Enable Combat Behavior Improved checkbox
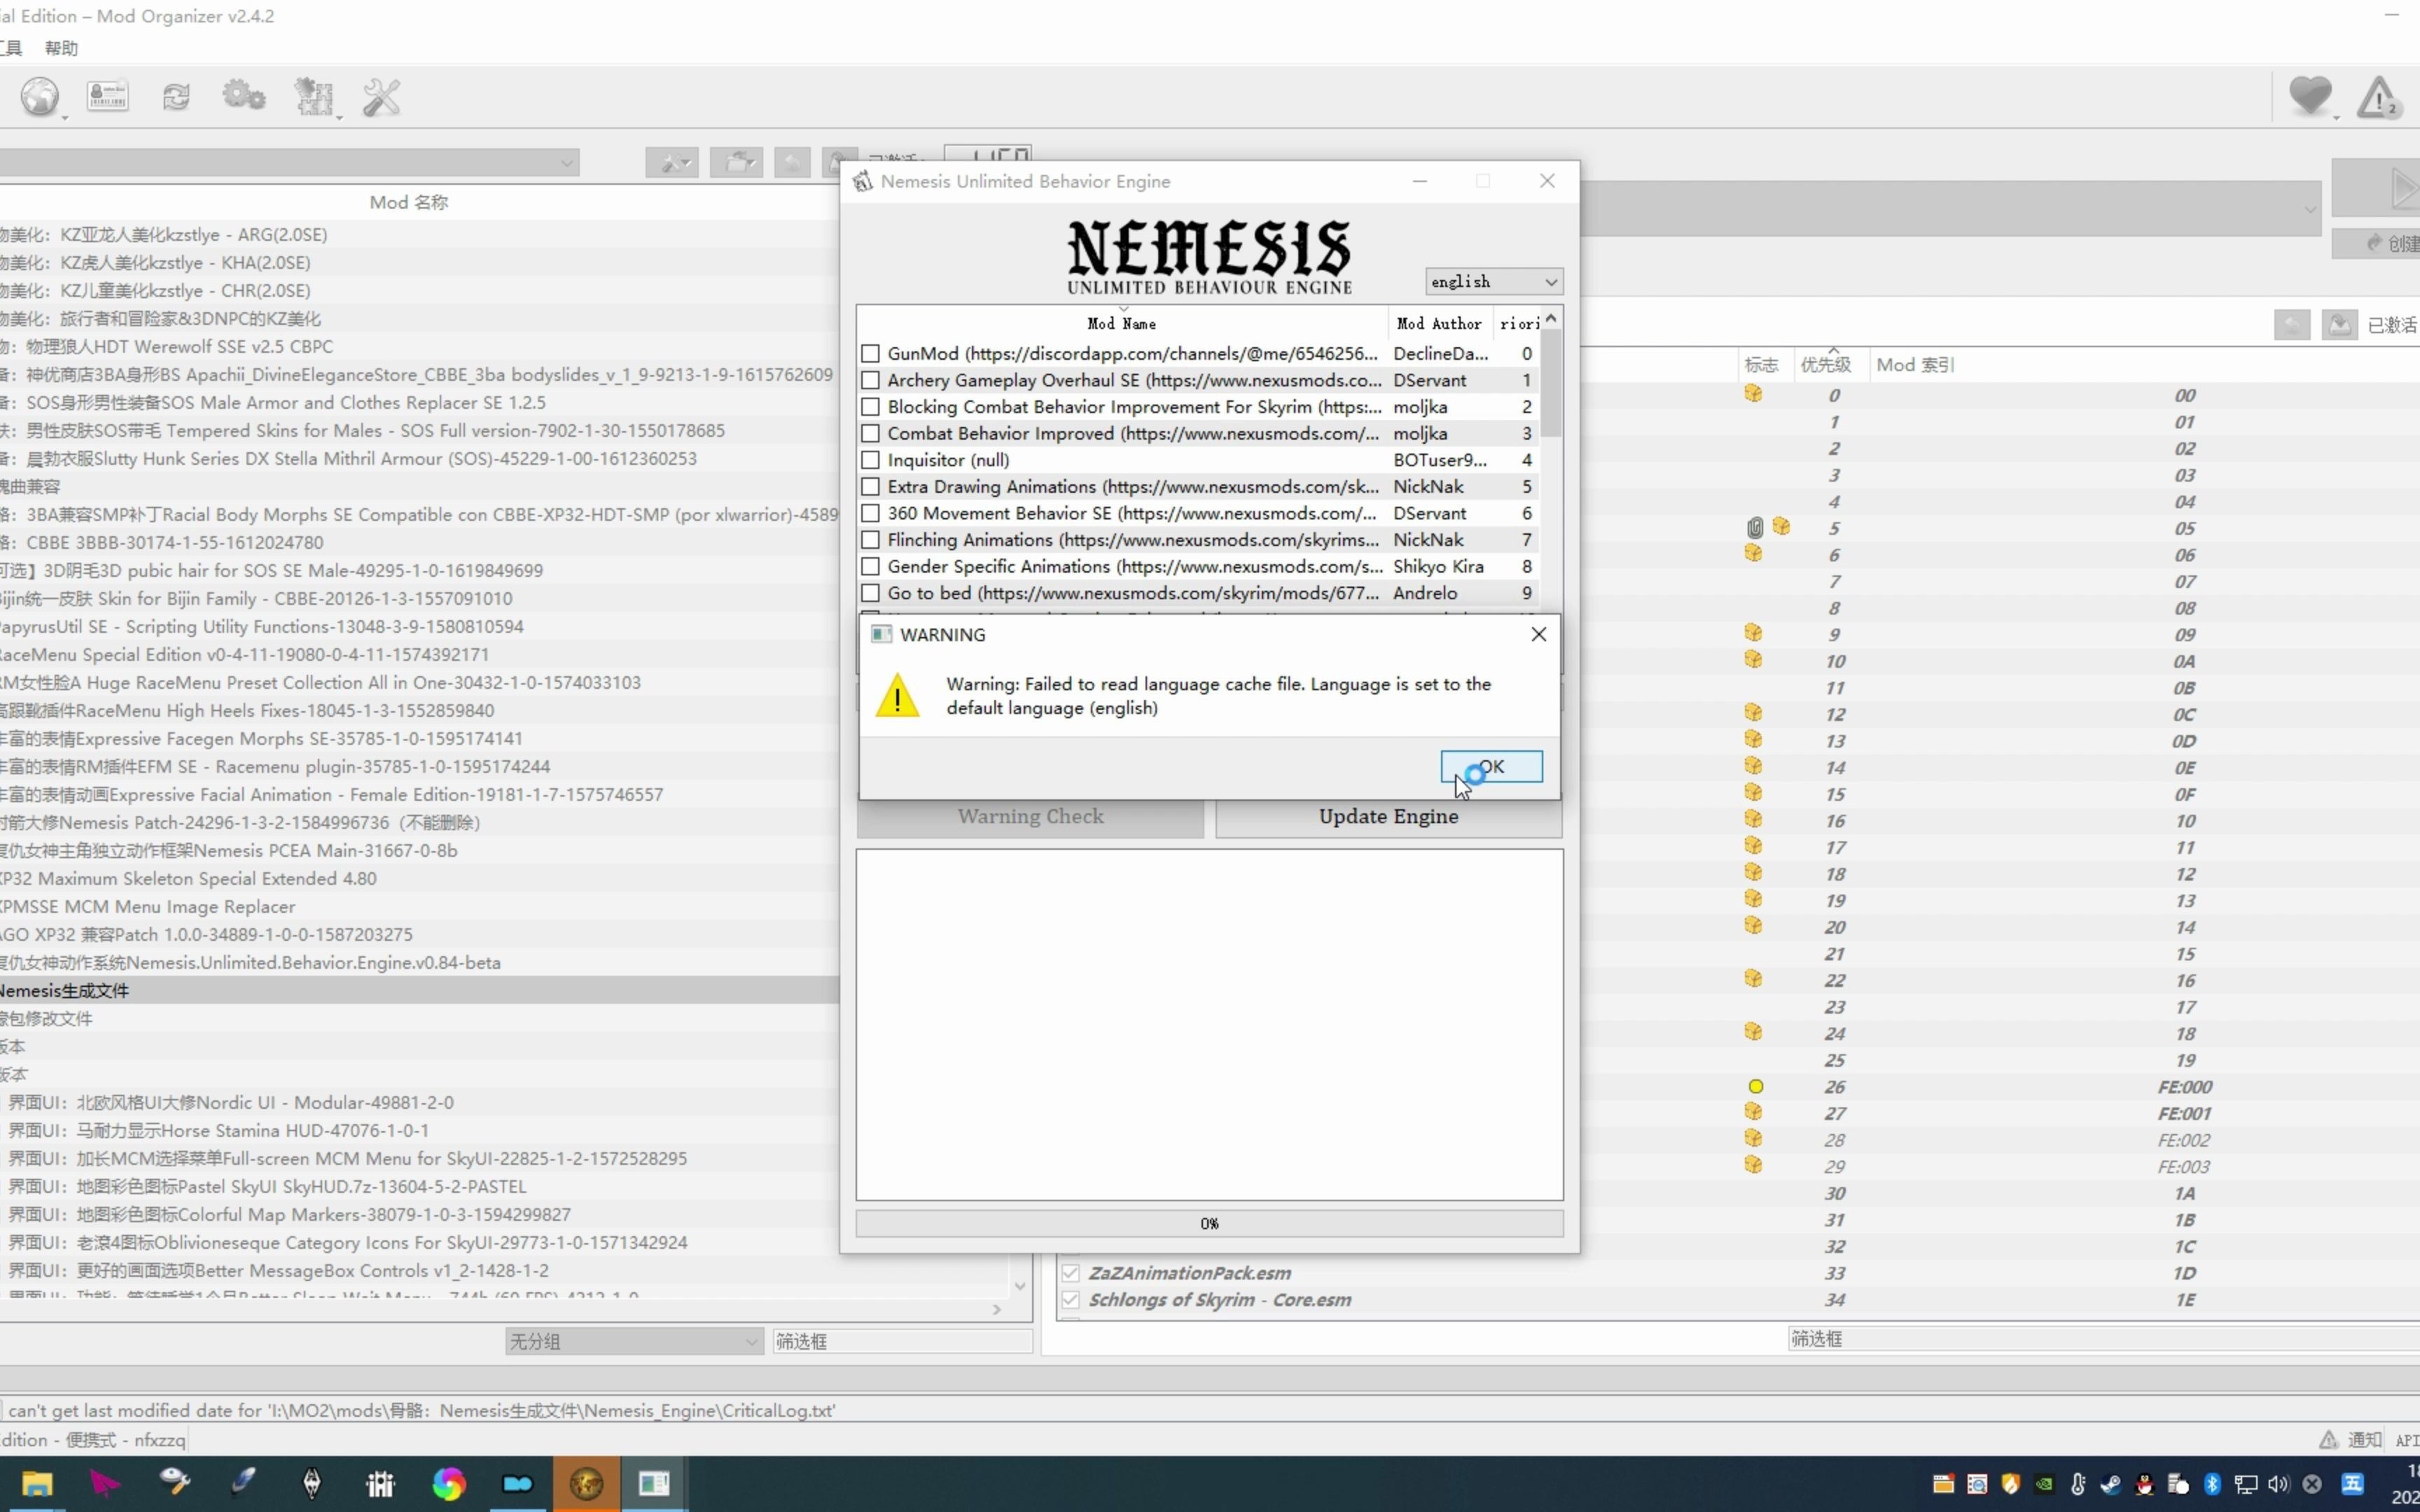 (x=870, y=434)
